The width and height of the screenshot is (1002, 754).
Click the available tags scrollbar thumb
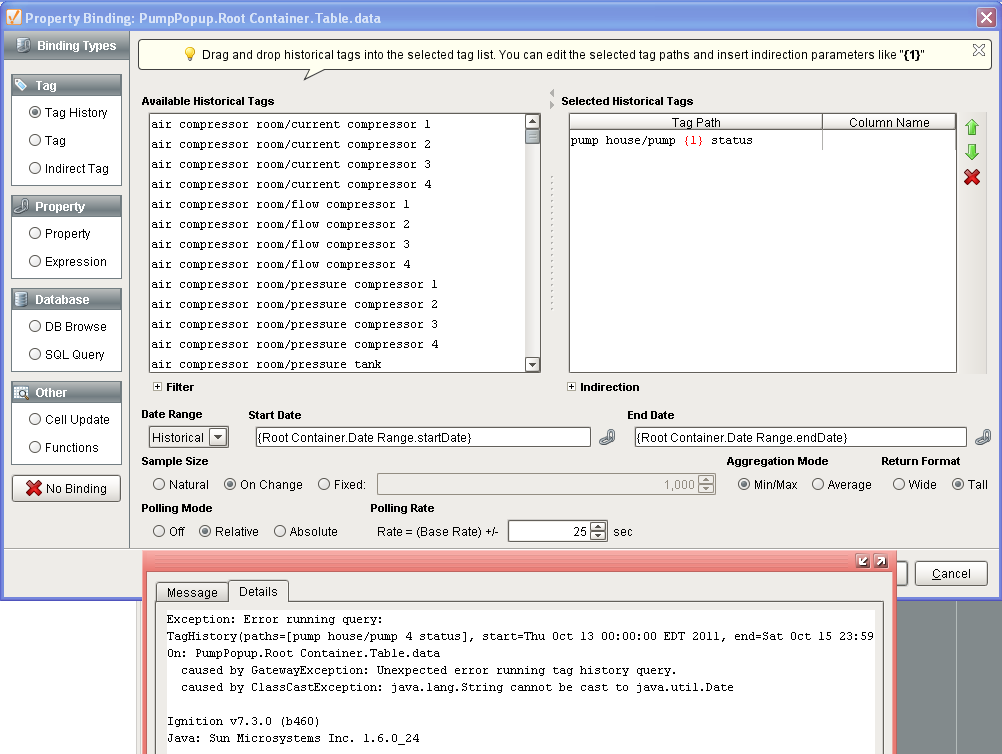pyautogui.click(x=532, y=136)
